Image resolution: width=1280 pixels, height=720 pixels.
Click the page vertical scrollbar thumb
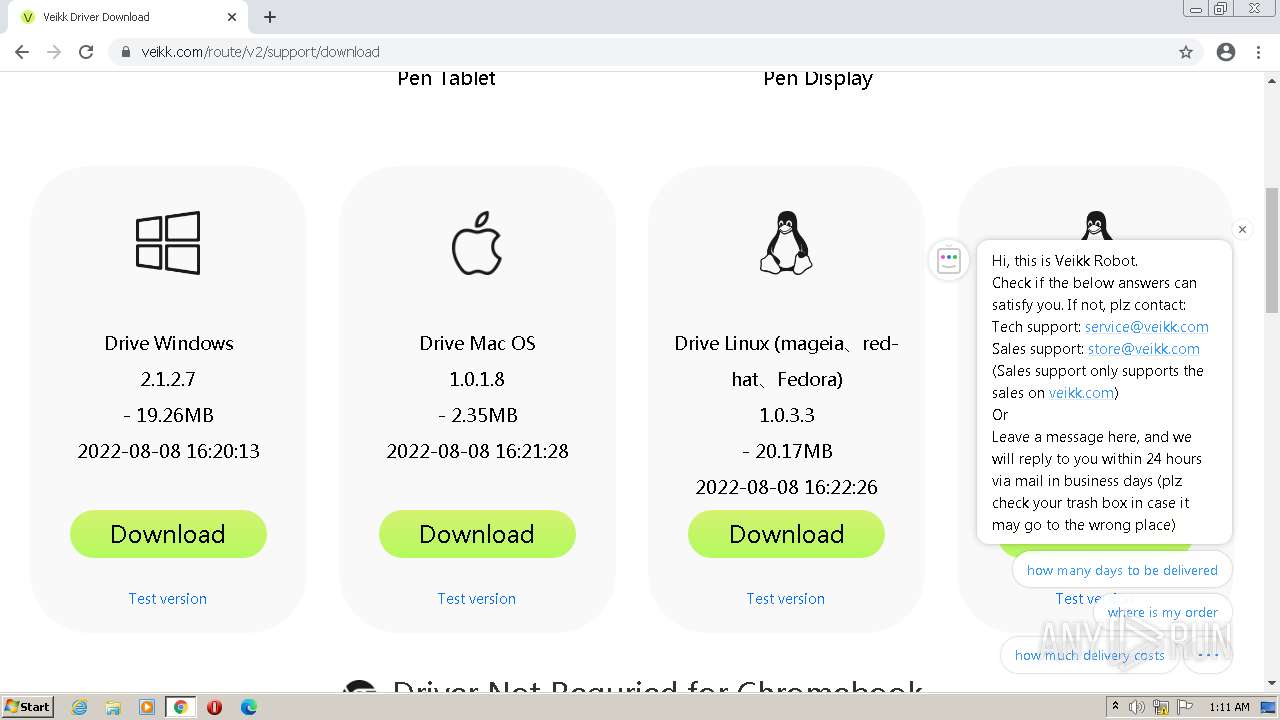coord(1272,251)
